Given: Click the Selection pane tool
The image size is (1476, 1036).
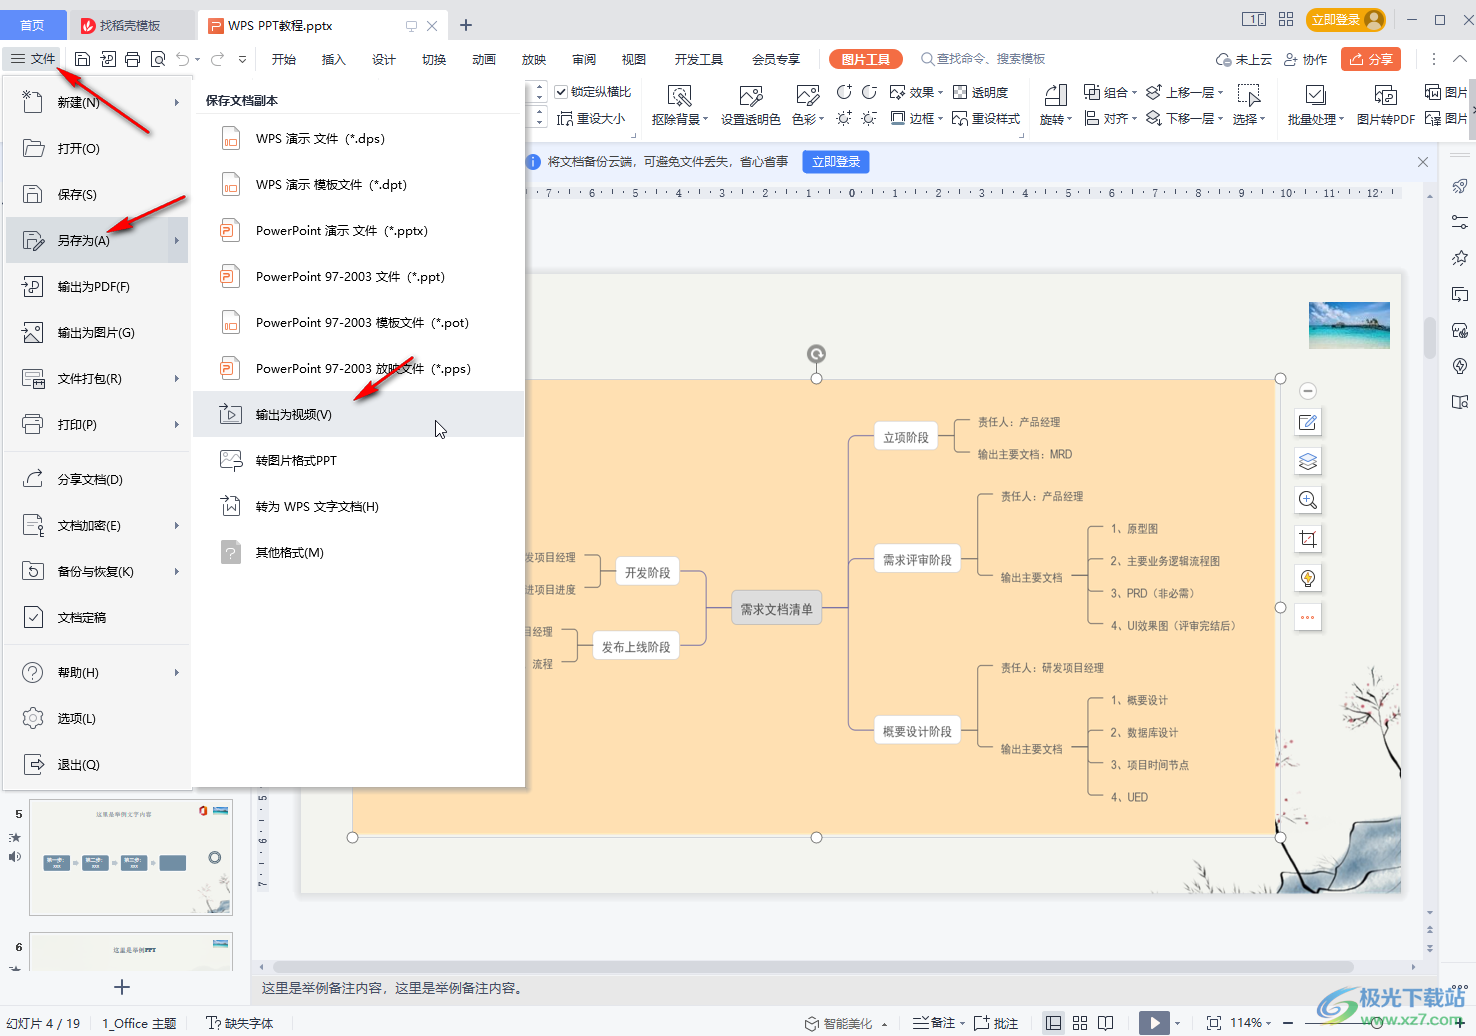Looking at the screenshot, I should point(1248,104).
